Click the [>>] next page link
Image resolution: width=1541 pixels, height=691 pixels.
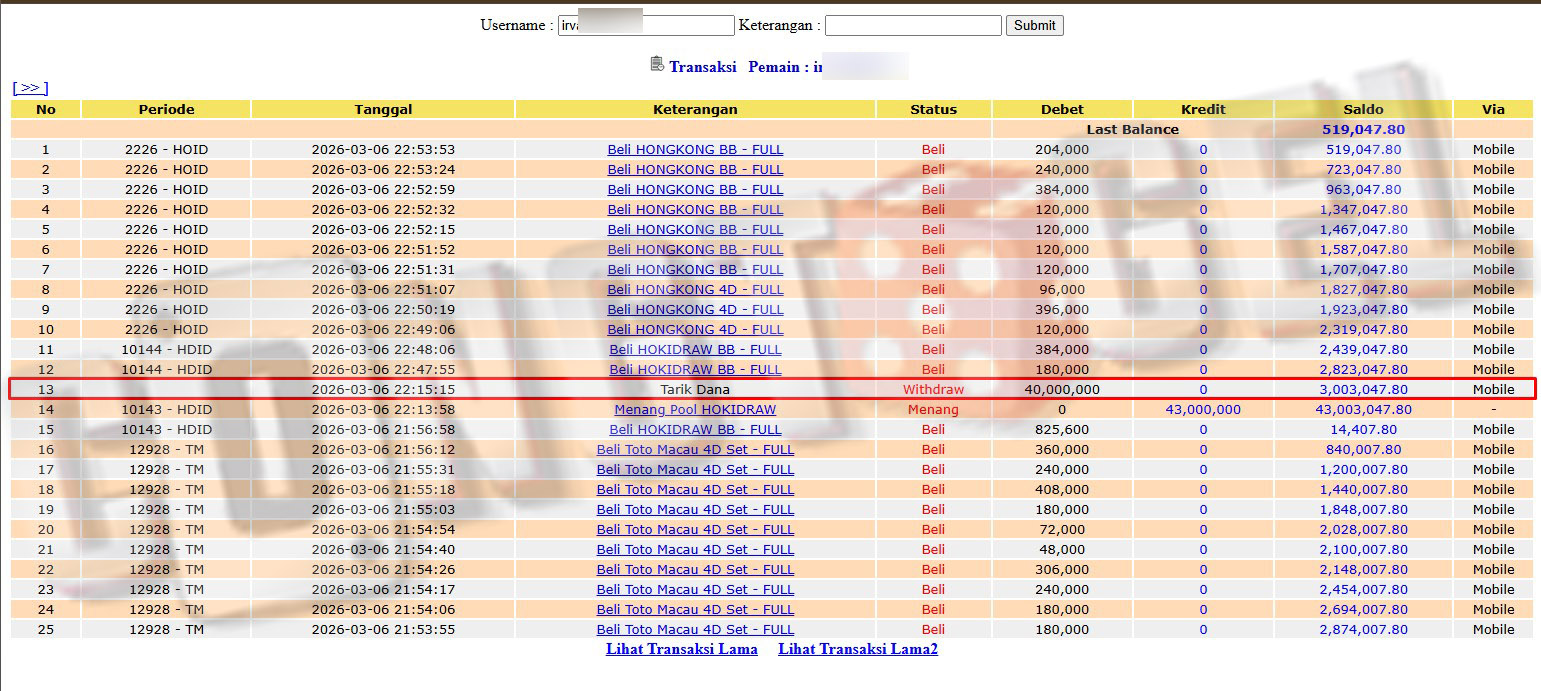pyautogui.click(x=30, y=88)
